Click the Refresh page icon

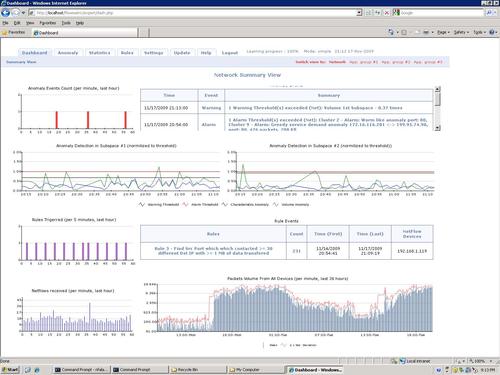point(378,13)
